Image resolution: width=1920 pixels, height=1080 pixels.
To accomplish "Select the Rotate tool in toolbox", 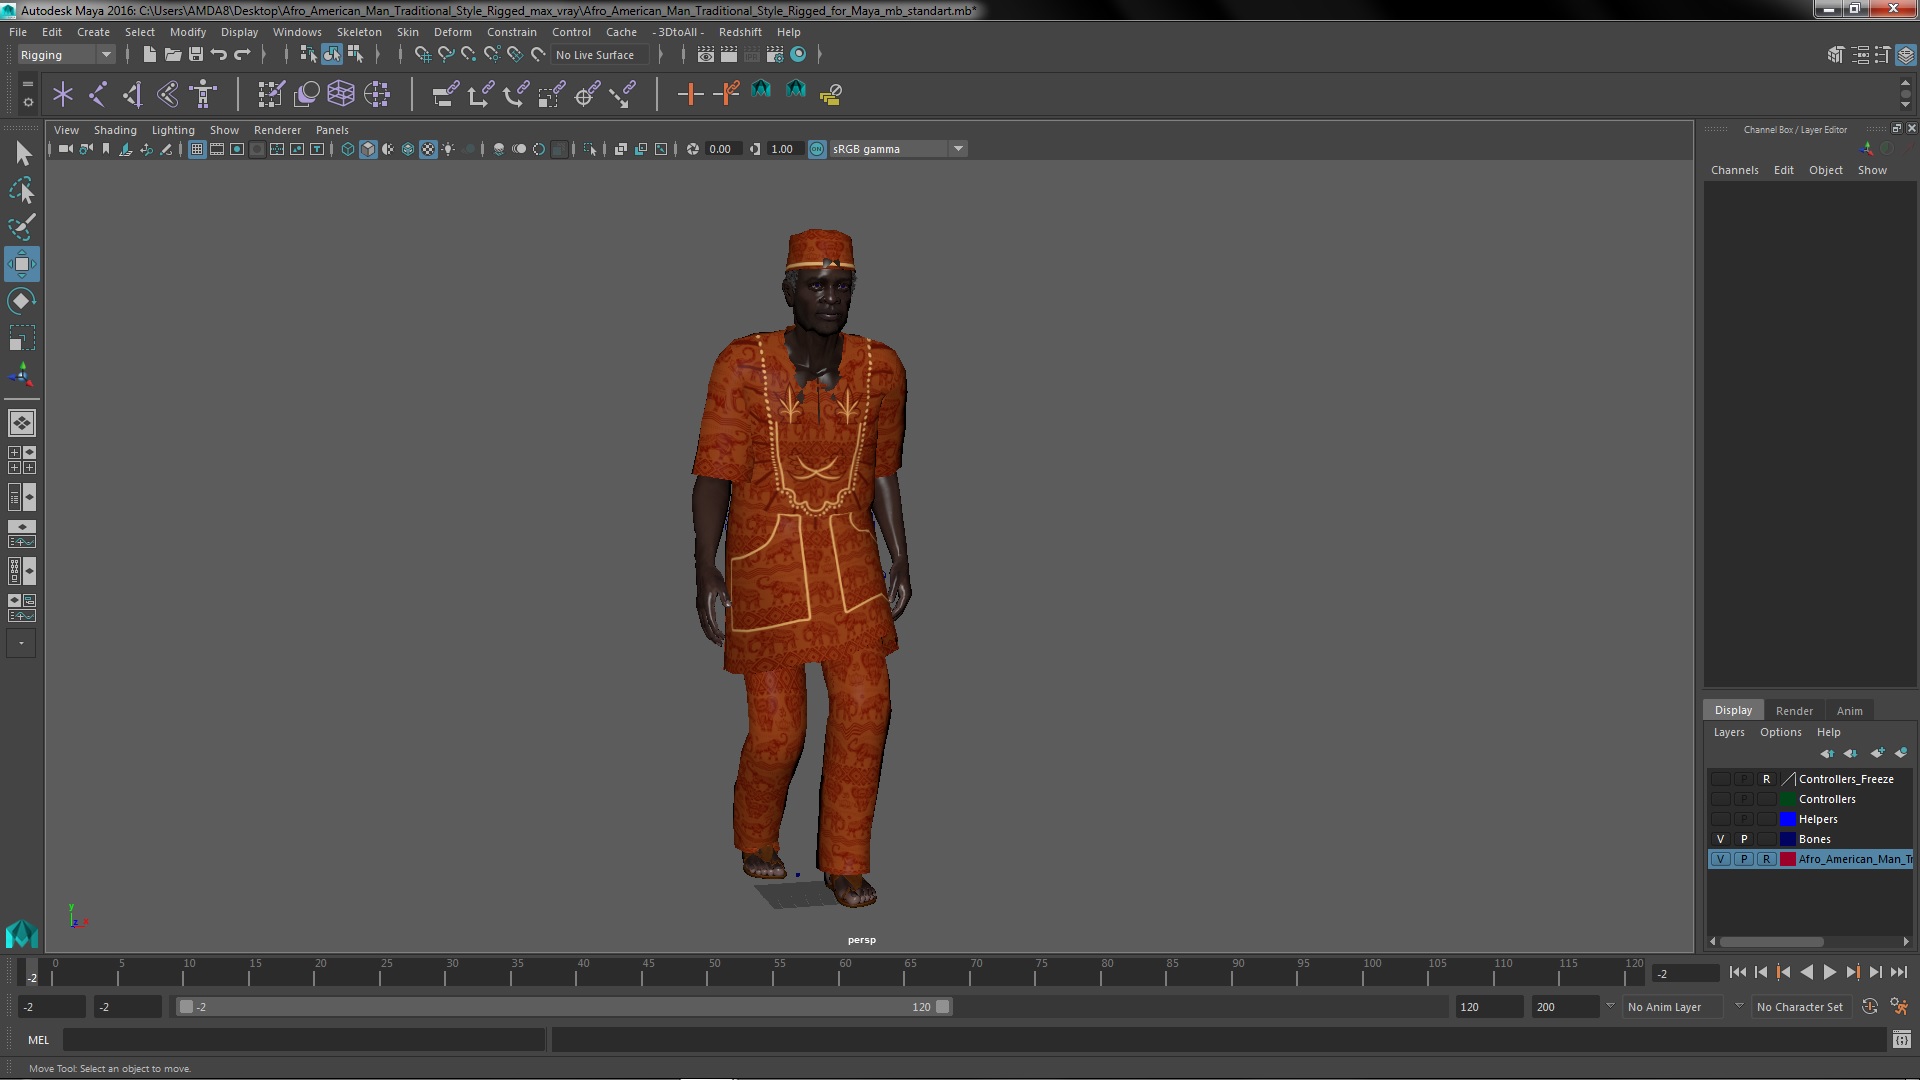I will point(21,301).
